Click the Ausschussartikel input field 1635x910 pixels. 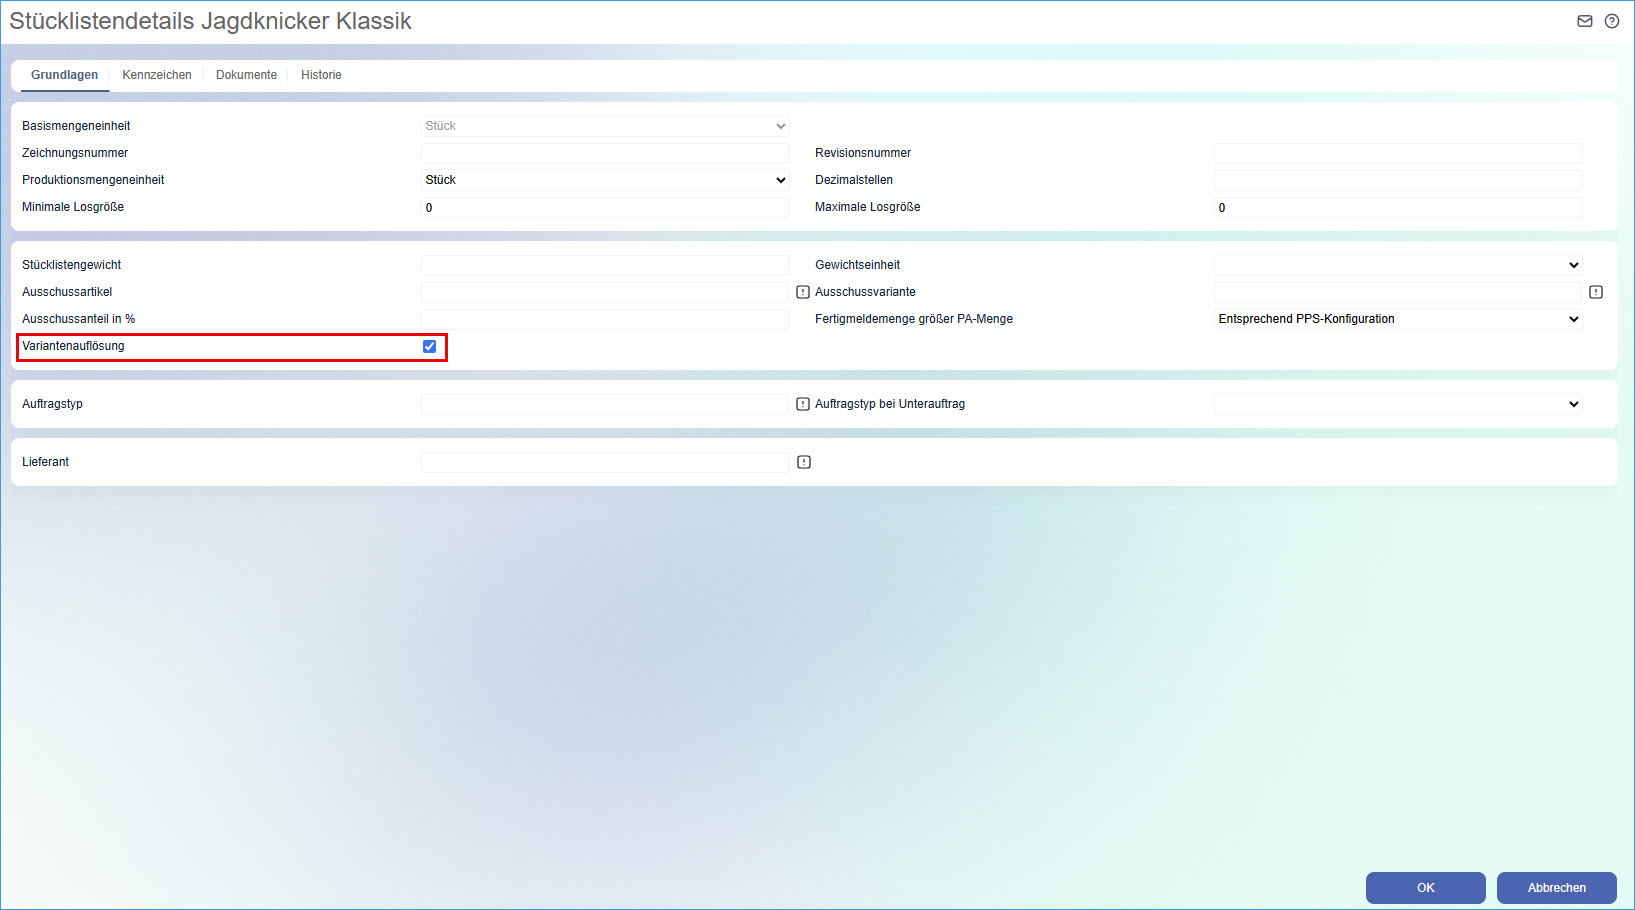[x=605, y=292]
